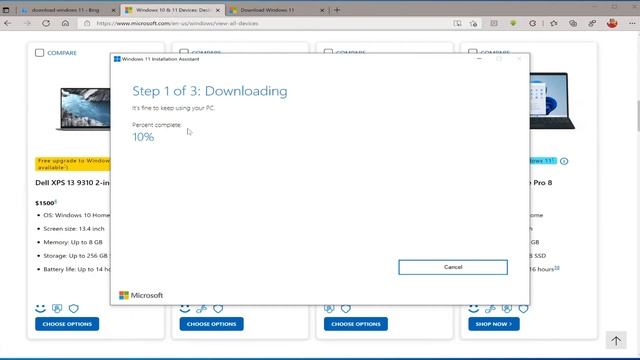Open the tab actions menu

click(6, 10)
